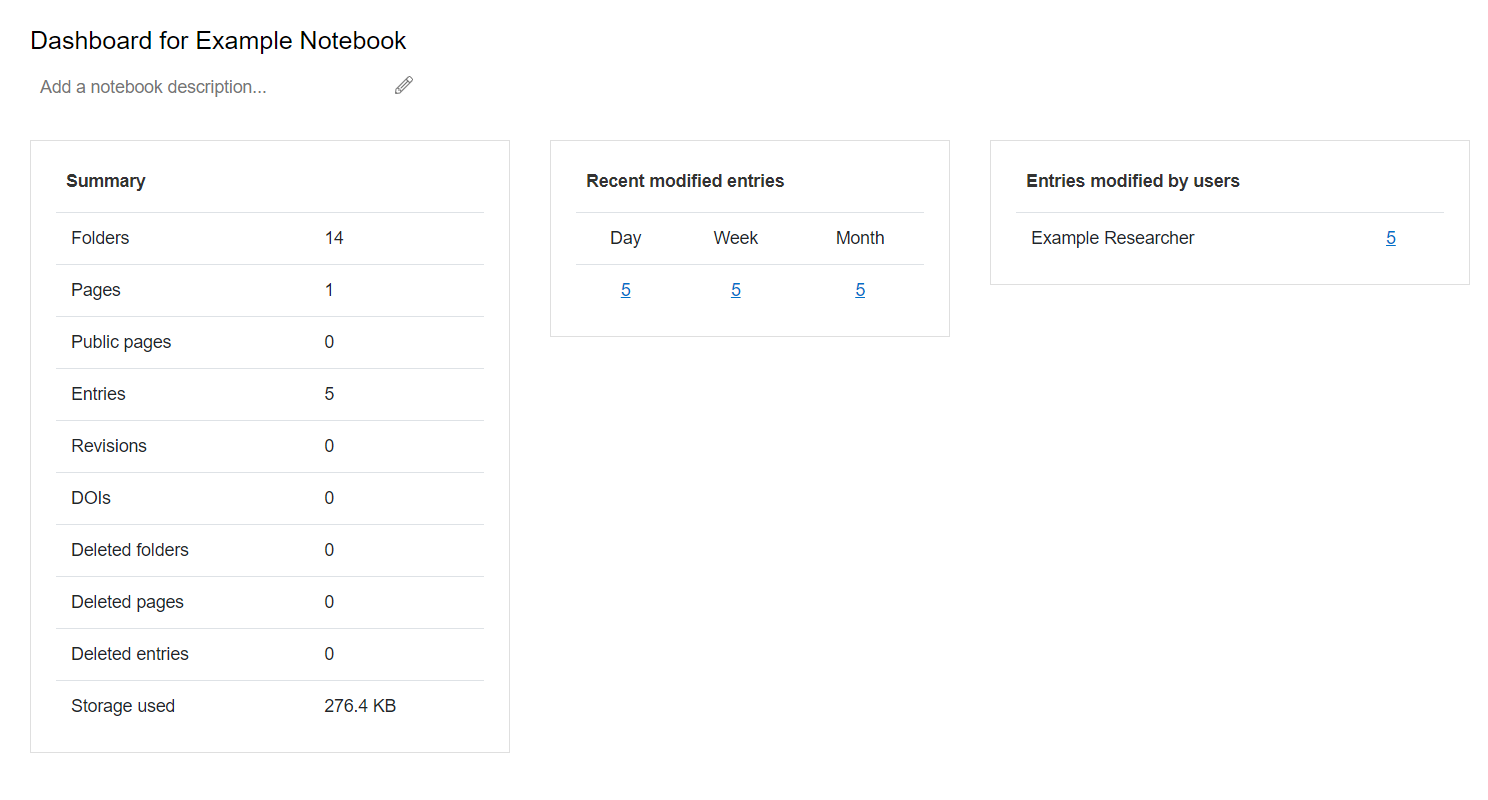Click the Revisions summary row
This screenshot has width=1488, height=800.
point(270,446)
